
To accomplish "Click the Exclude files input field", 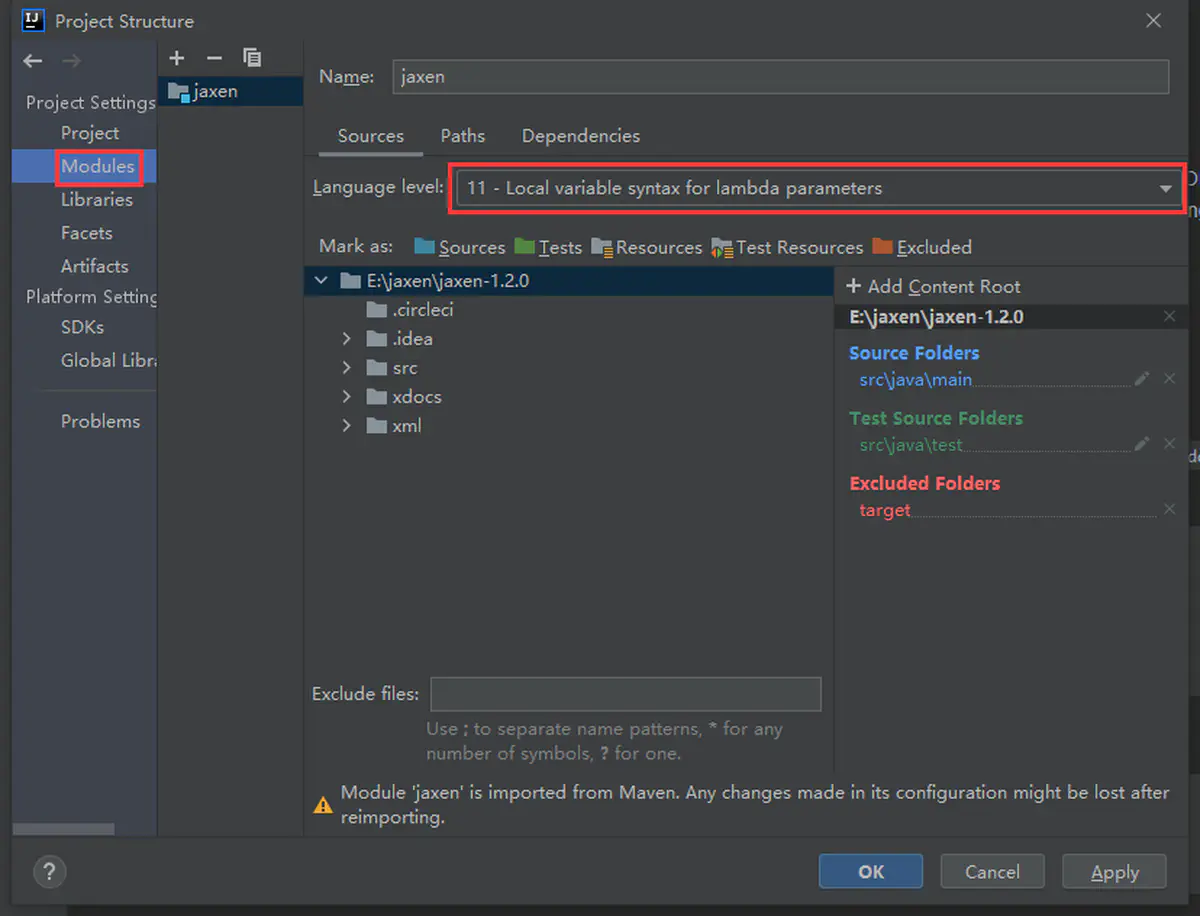I will pyautogui.click(x=626, y=694).
